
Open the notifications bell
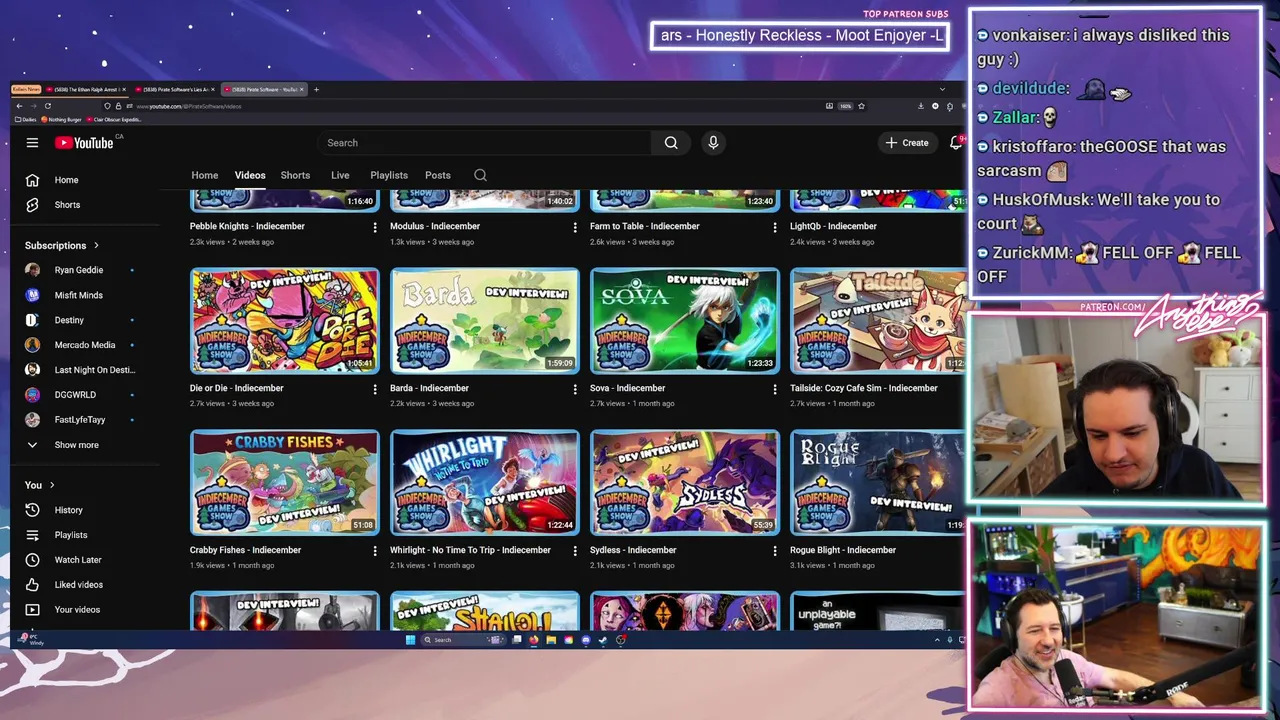click(x=956, y=143)
